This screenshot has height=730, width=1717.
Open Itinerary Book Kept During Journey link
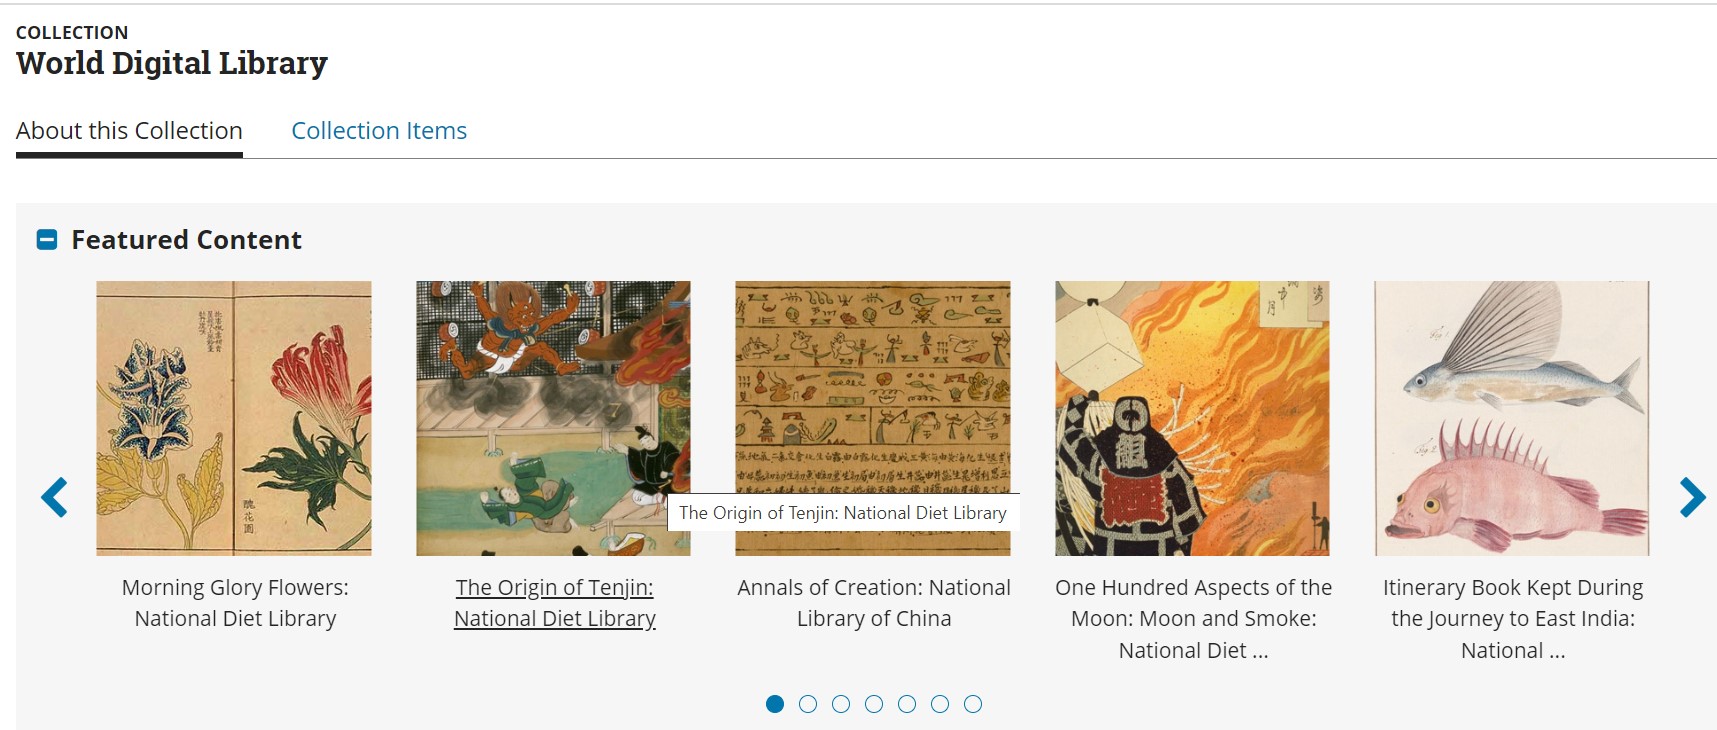1512,618
